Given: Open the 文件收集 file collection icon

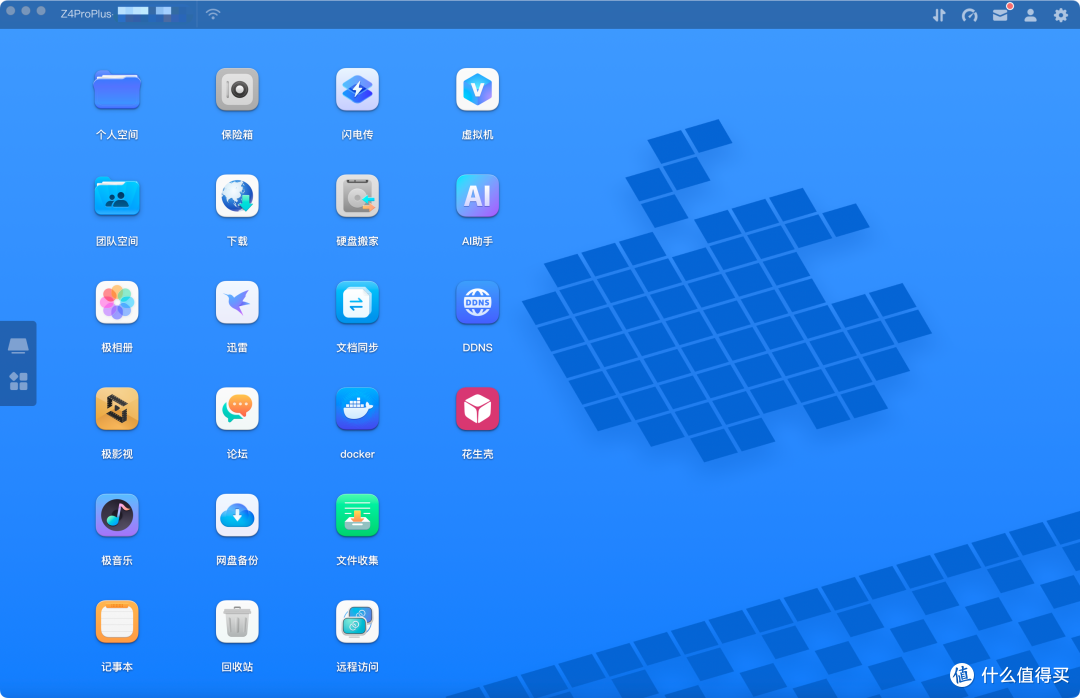Looking at the screenshot, I should pos(357,515).
